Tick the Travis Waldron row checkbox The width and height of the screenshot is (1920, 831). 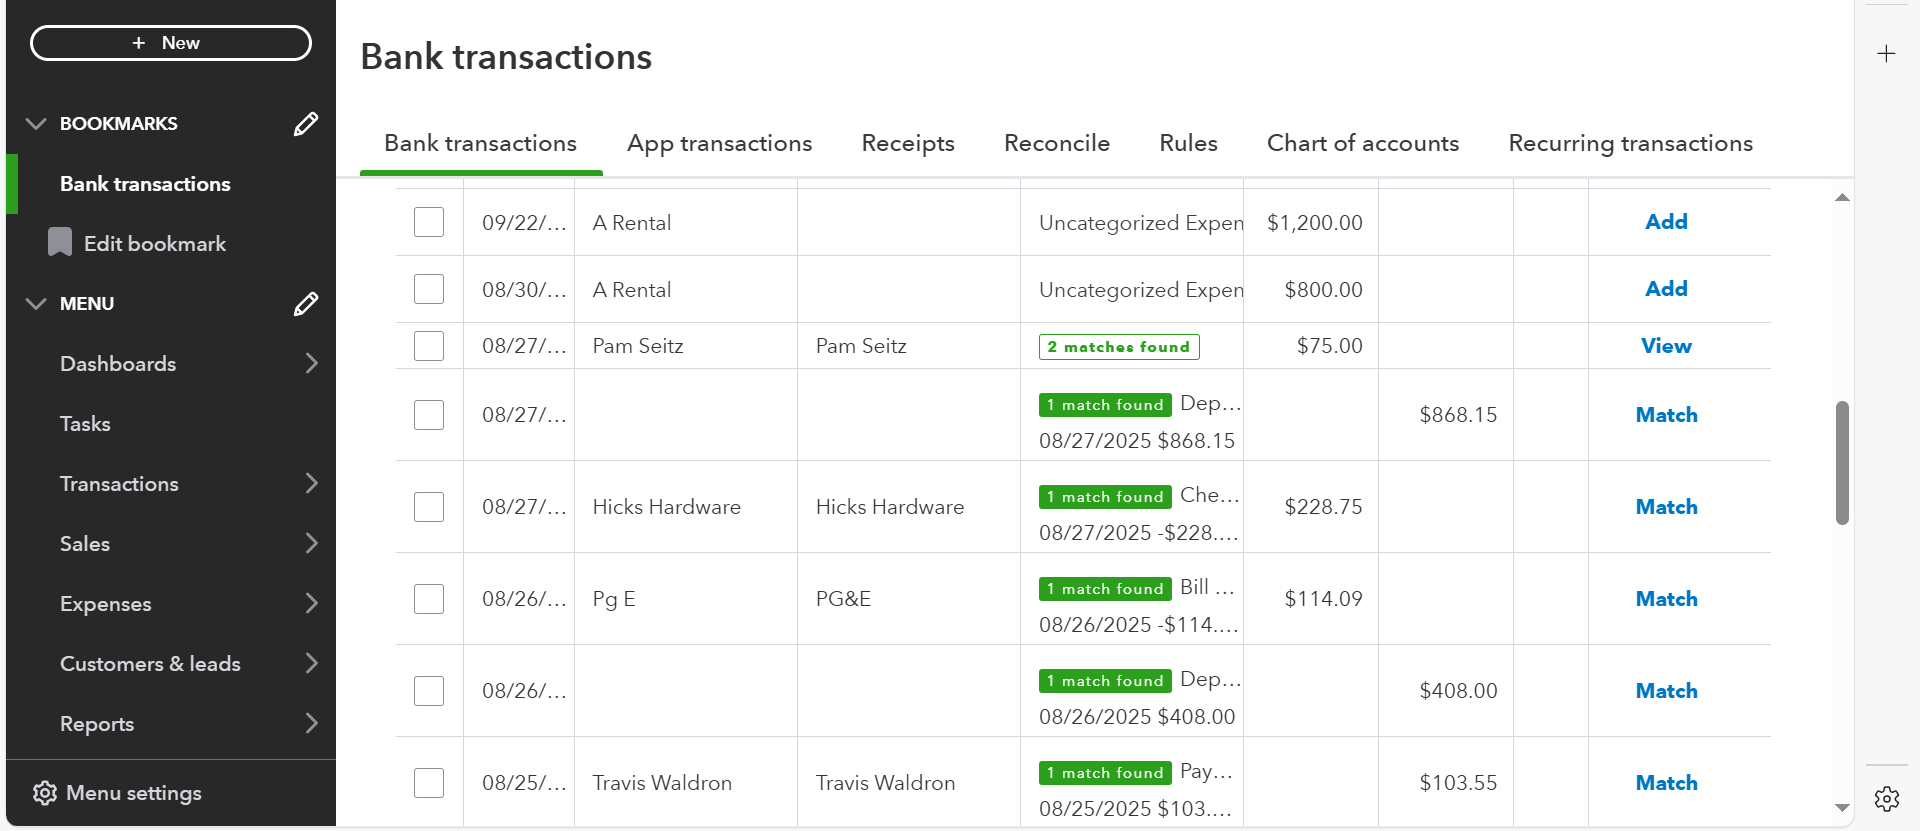click(x=429, y=783)
